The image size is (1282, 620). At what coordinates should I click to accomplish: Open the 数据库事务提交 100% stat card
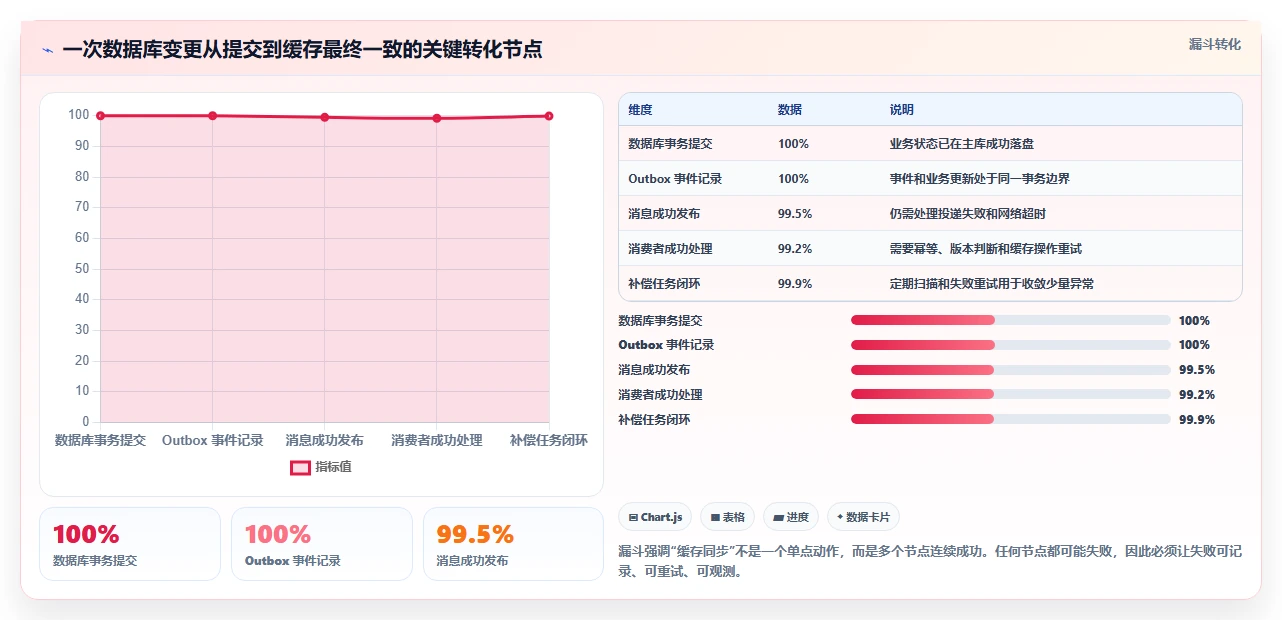[130, 544]
